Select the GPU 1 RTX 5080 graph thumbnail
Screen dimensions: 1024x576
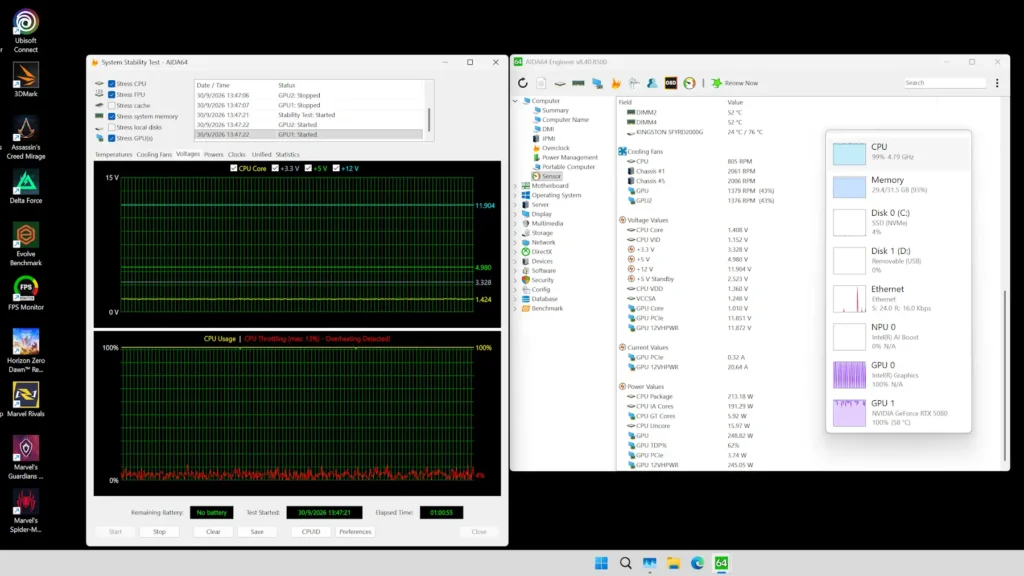coord(849,413)
